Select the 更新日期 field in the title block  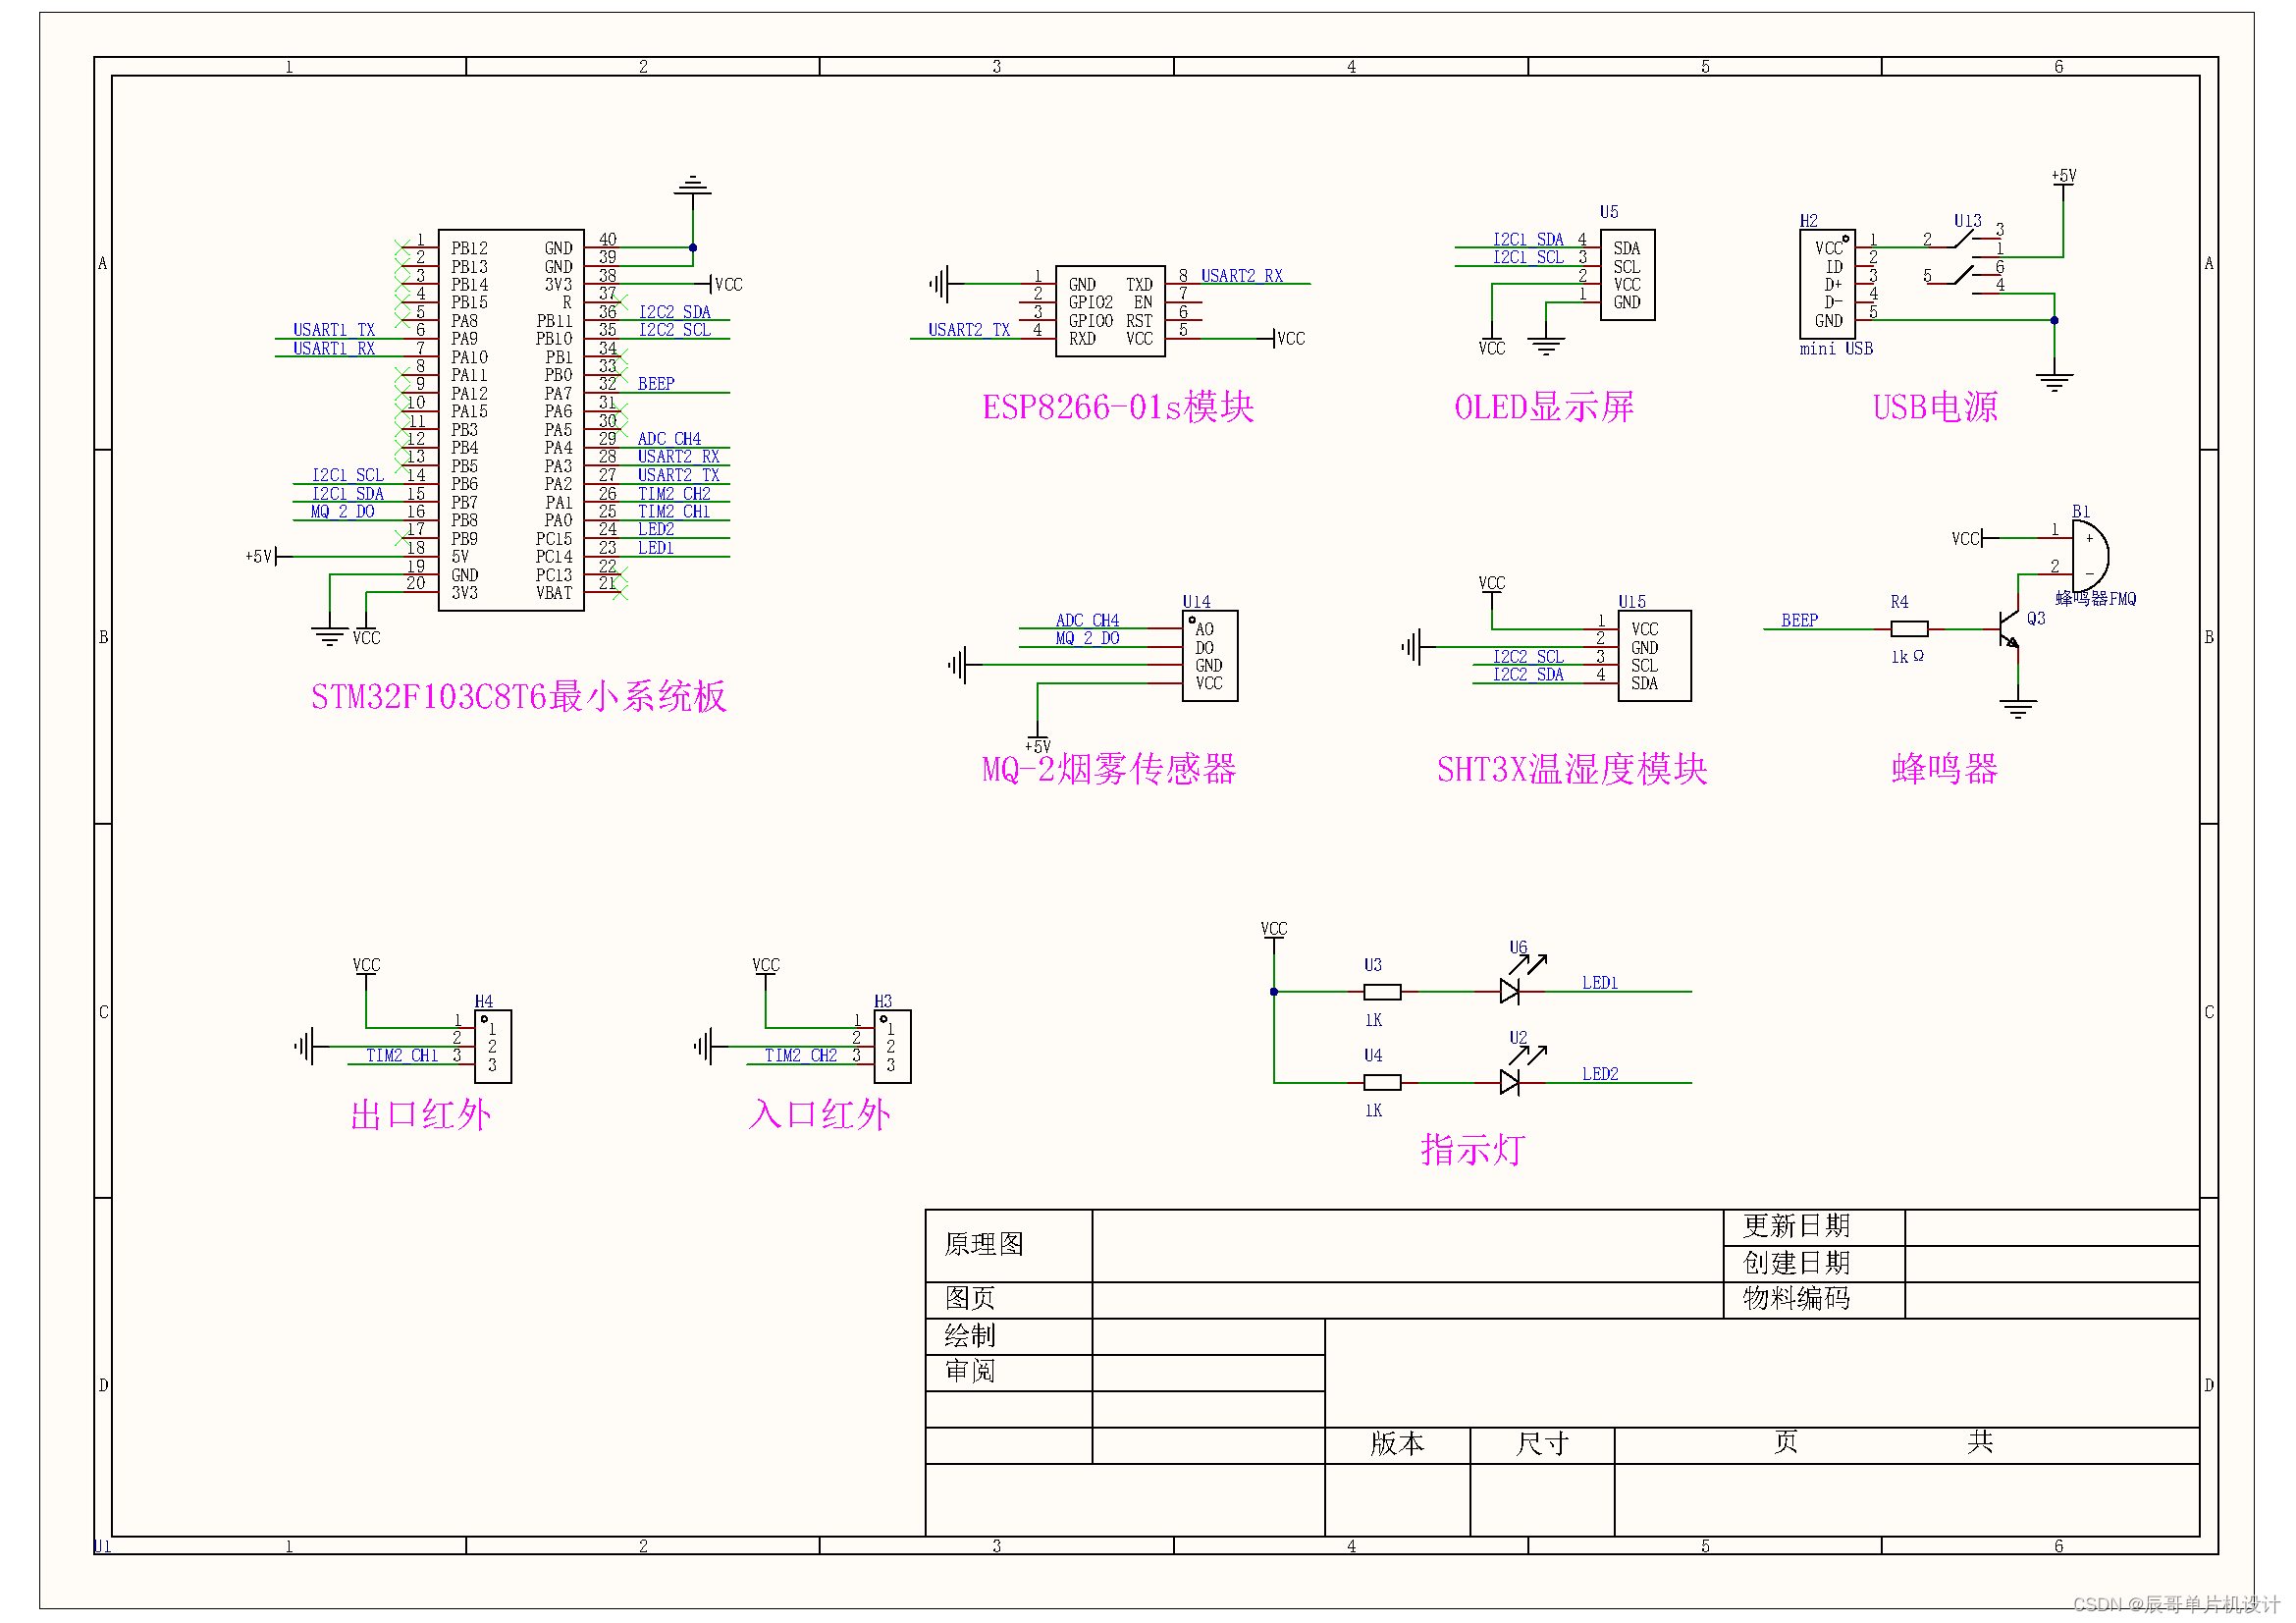1795,1226
